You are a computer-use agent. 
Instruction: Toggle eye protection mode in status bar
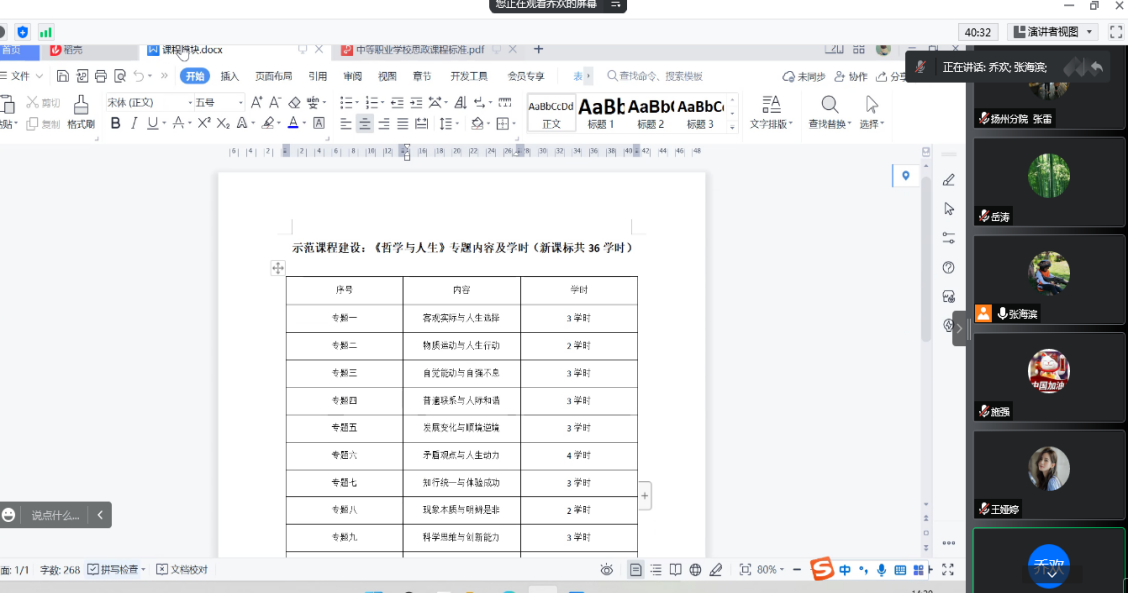[606, 570]
